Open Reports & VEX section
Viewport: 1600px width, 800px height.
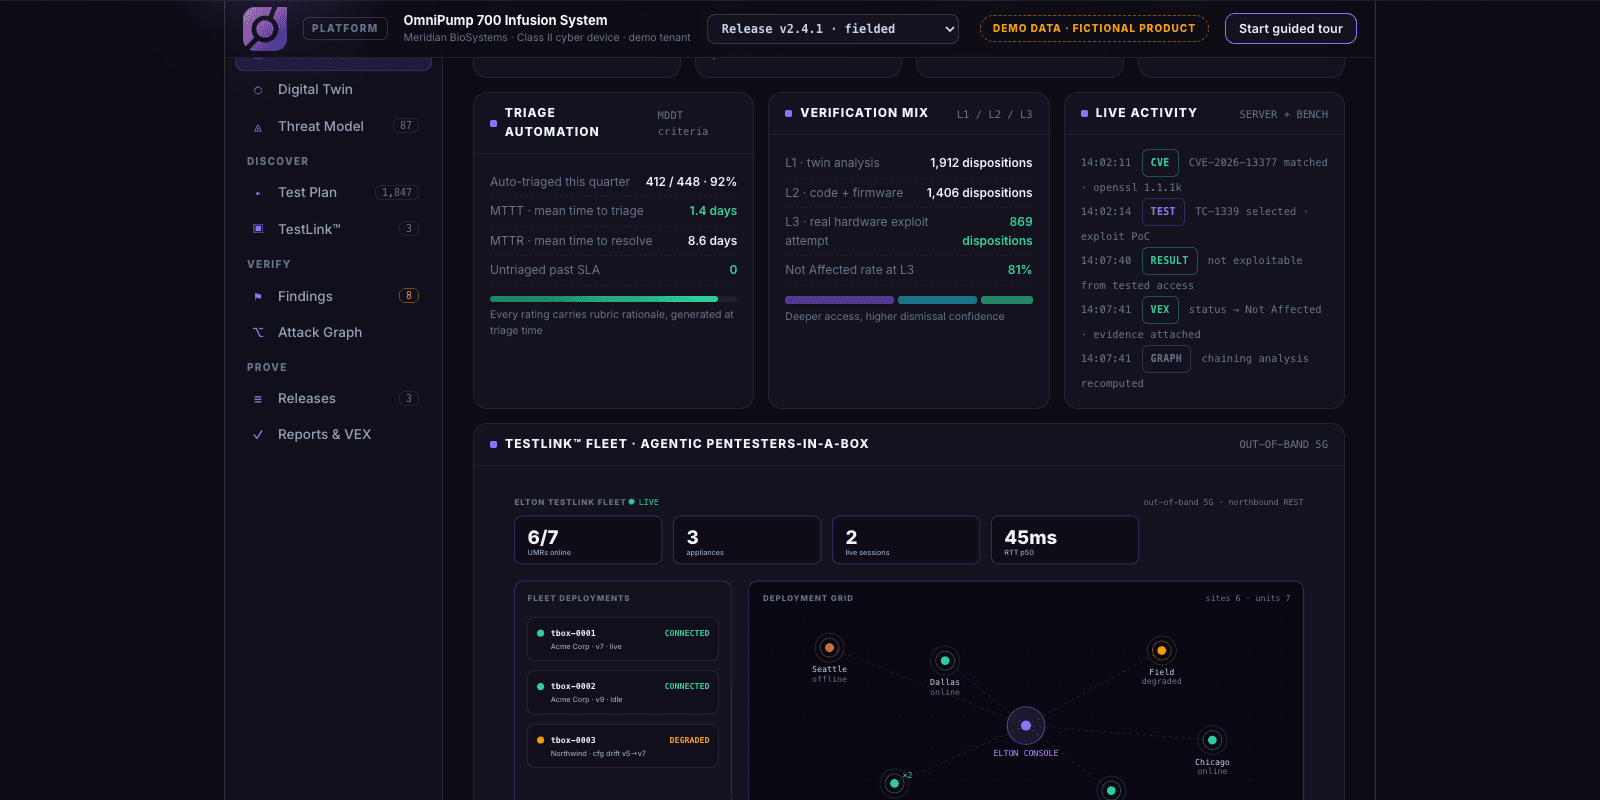coord(334,434)
